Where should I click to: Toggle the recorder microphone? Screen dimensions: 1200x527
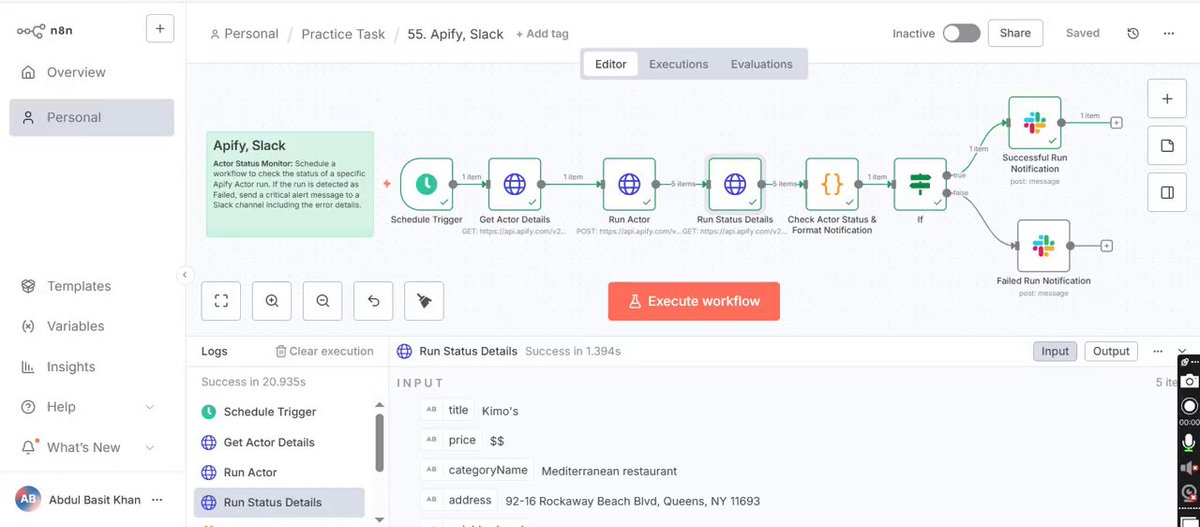(x=1189, y=441)
